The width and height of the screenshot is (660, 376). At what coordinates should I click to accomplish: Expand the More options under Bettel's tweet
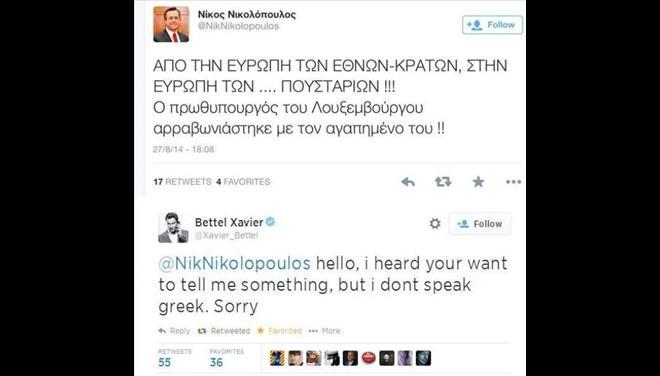[324, 331]
